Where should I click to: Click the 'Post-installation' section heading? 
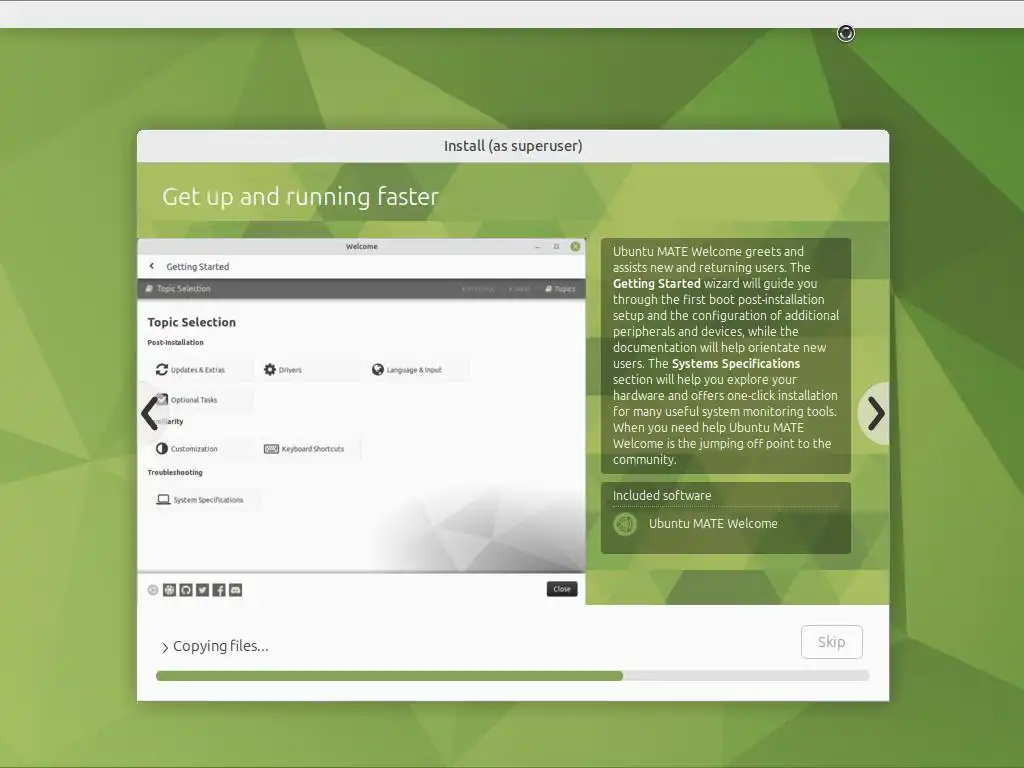175,342
